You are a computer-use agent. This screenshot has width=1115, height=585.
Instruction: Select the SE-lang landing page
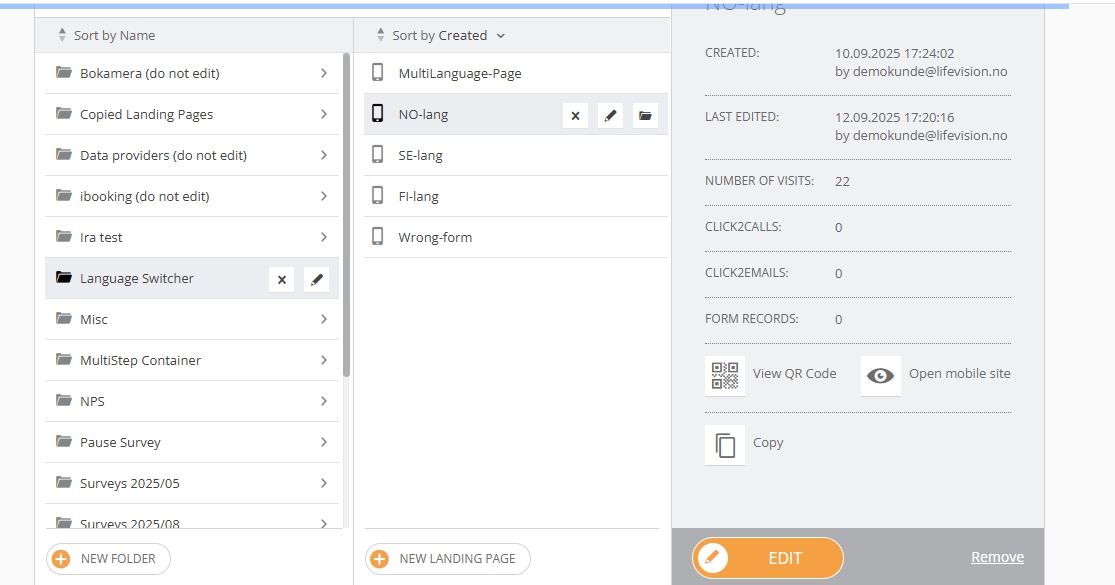(x=516, y=155)
